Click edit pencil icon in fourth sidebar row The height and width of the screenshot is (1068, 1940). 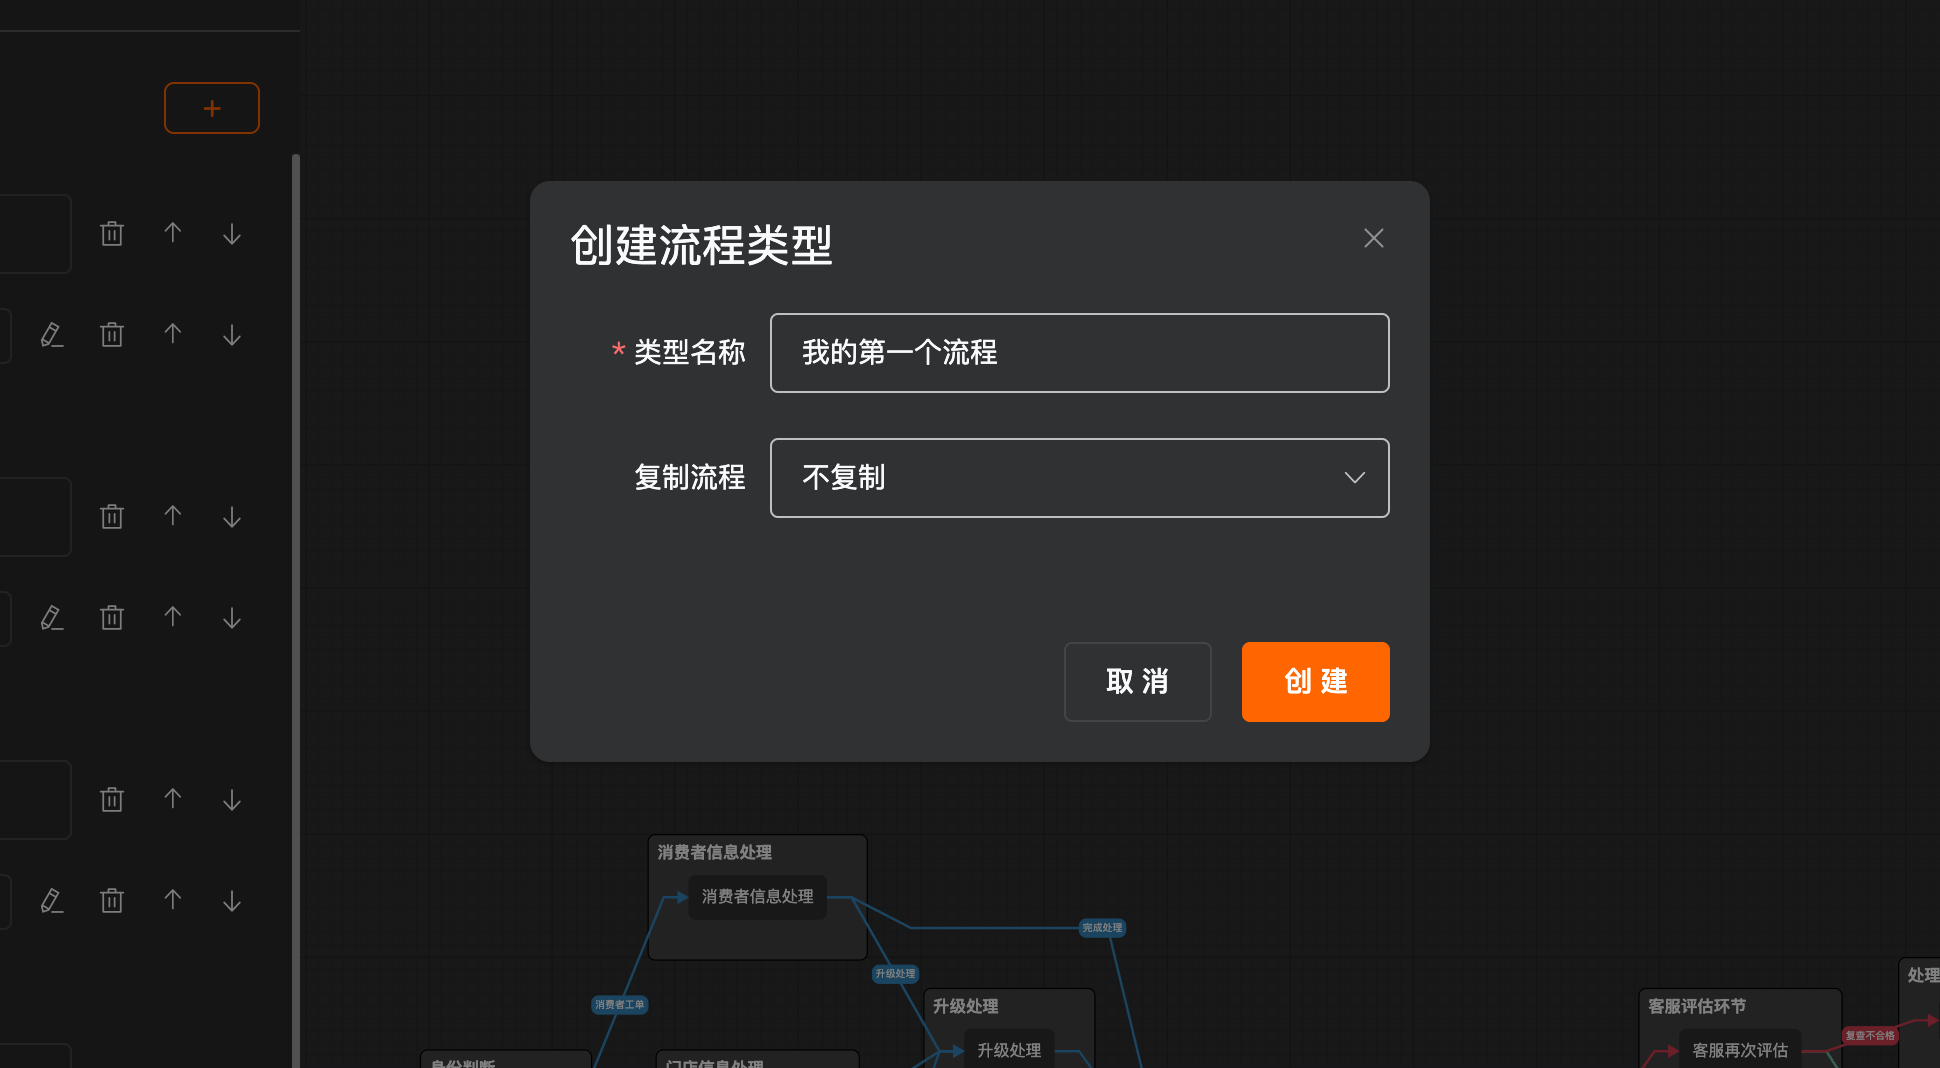52,618
